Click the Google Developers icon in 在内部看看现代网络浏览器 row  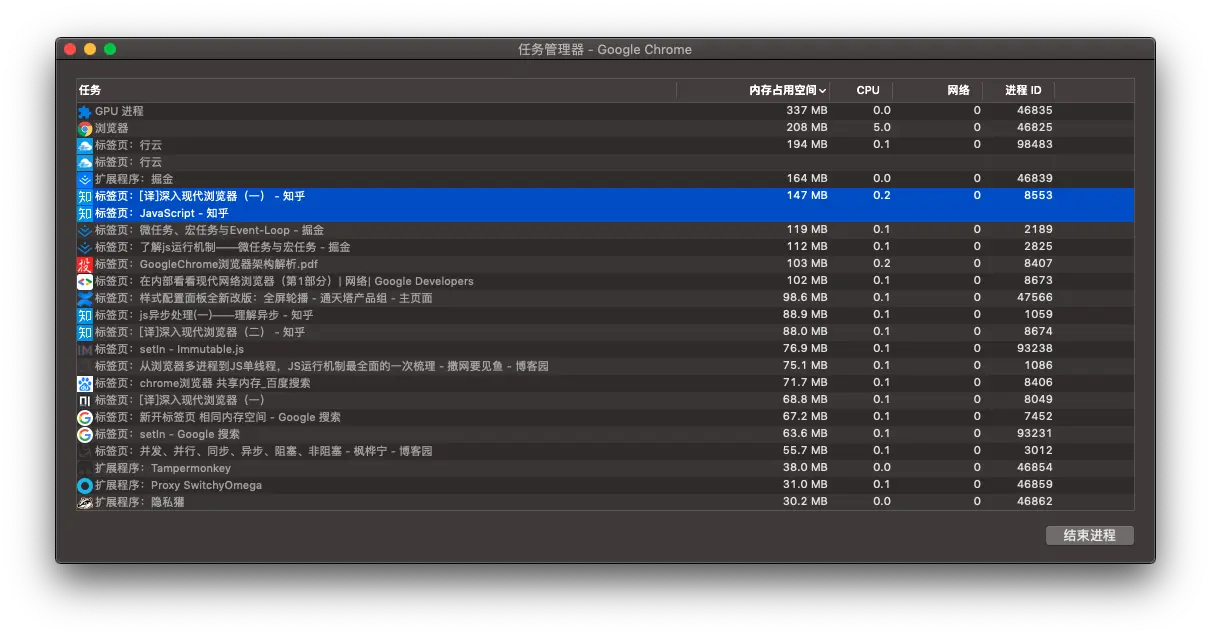(x=85, y=281)
